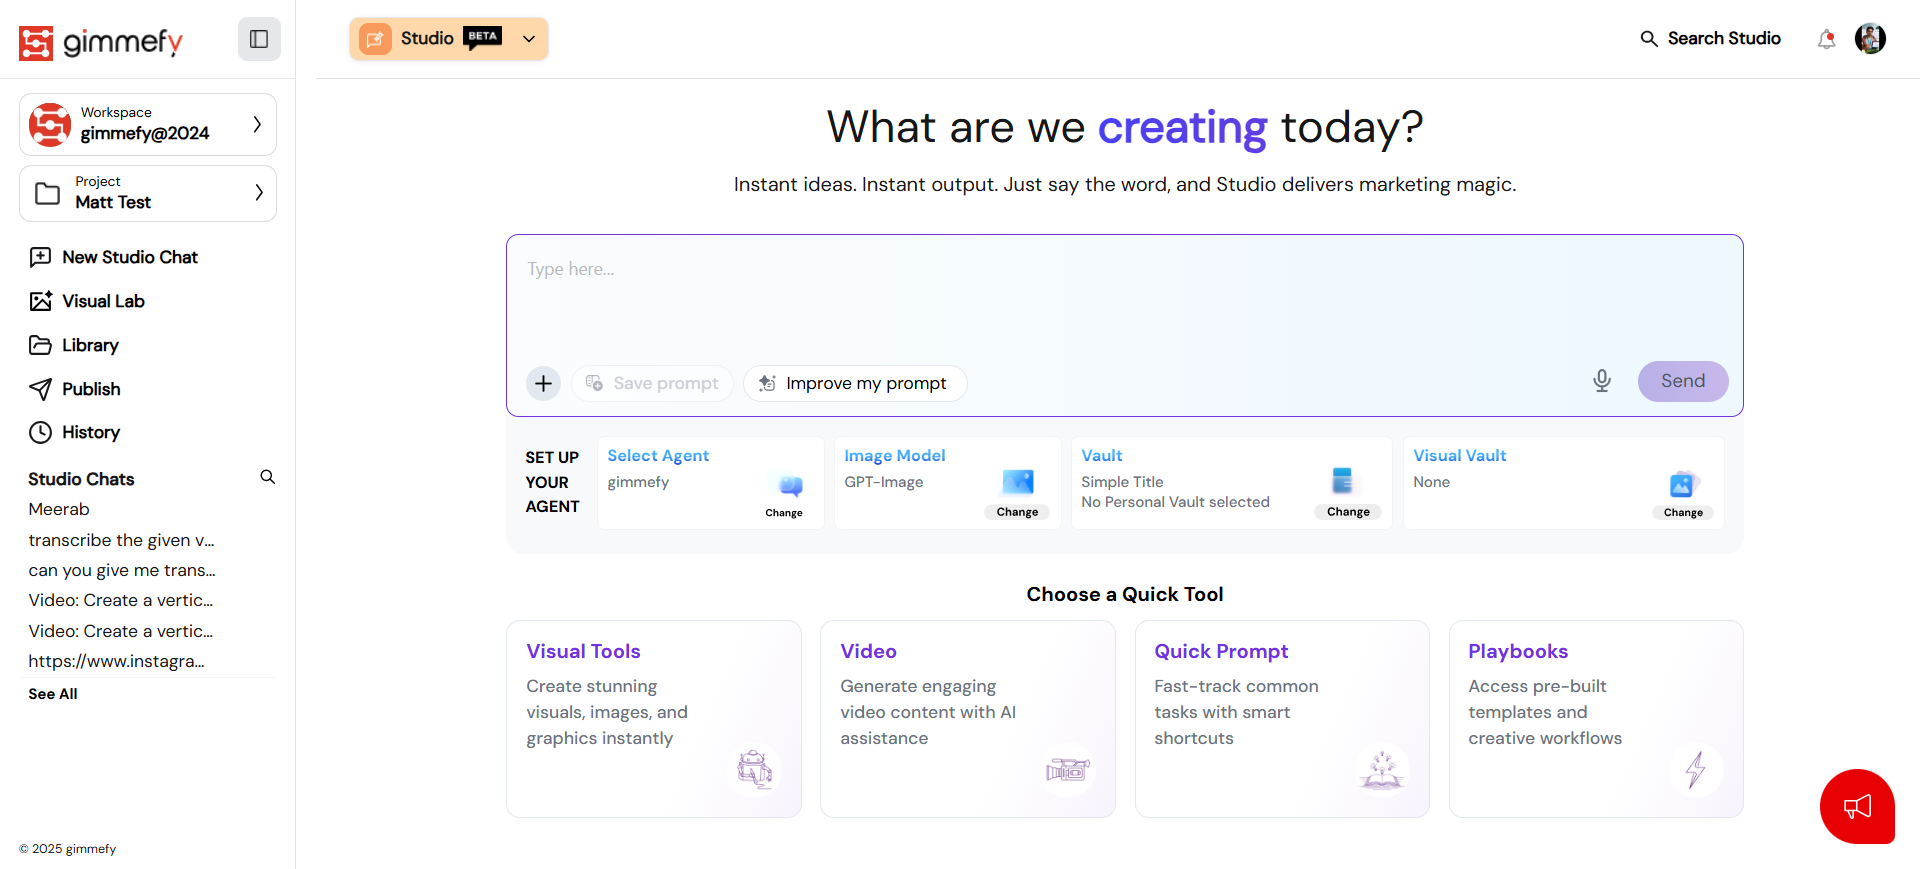This screenshot has height=869, width=1920.
Task: Change the Vault selection
Action: click(x=1348, y=512)
